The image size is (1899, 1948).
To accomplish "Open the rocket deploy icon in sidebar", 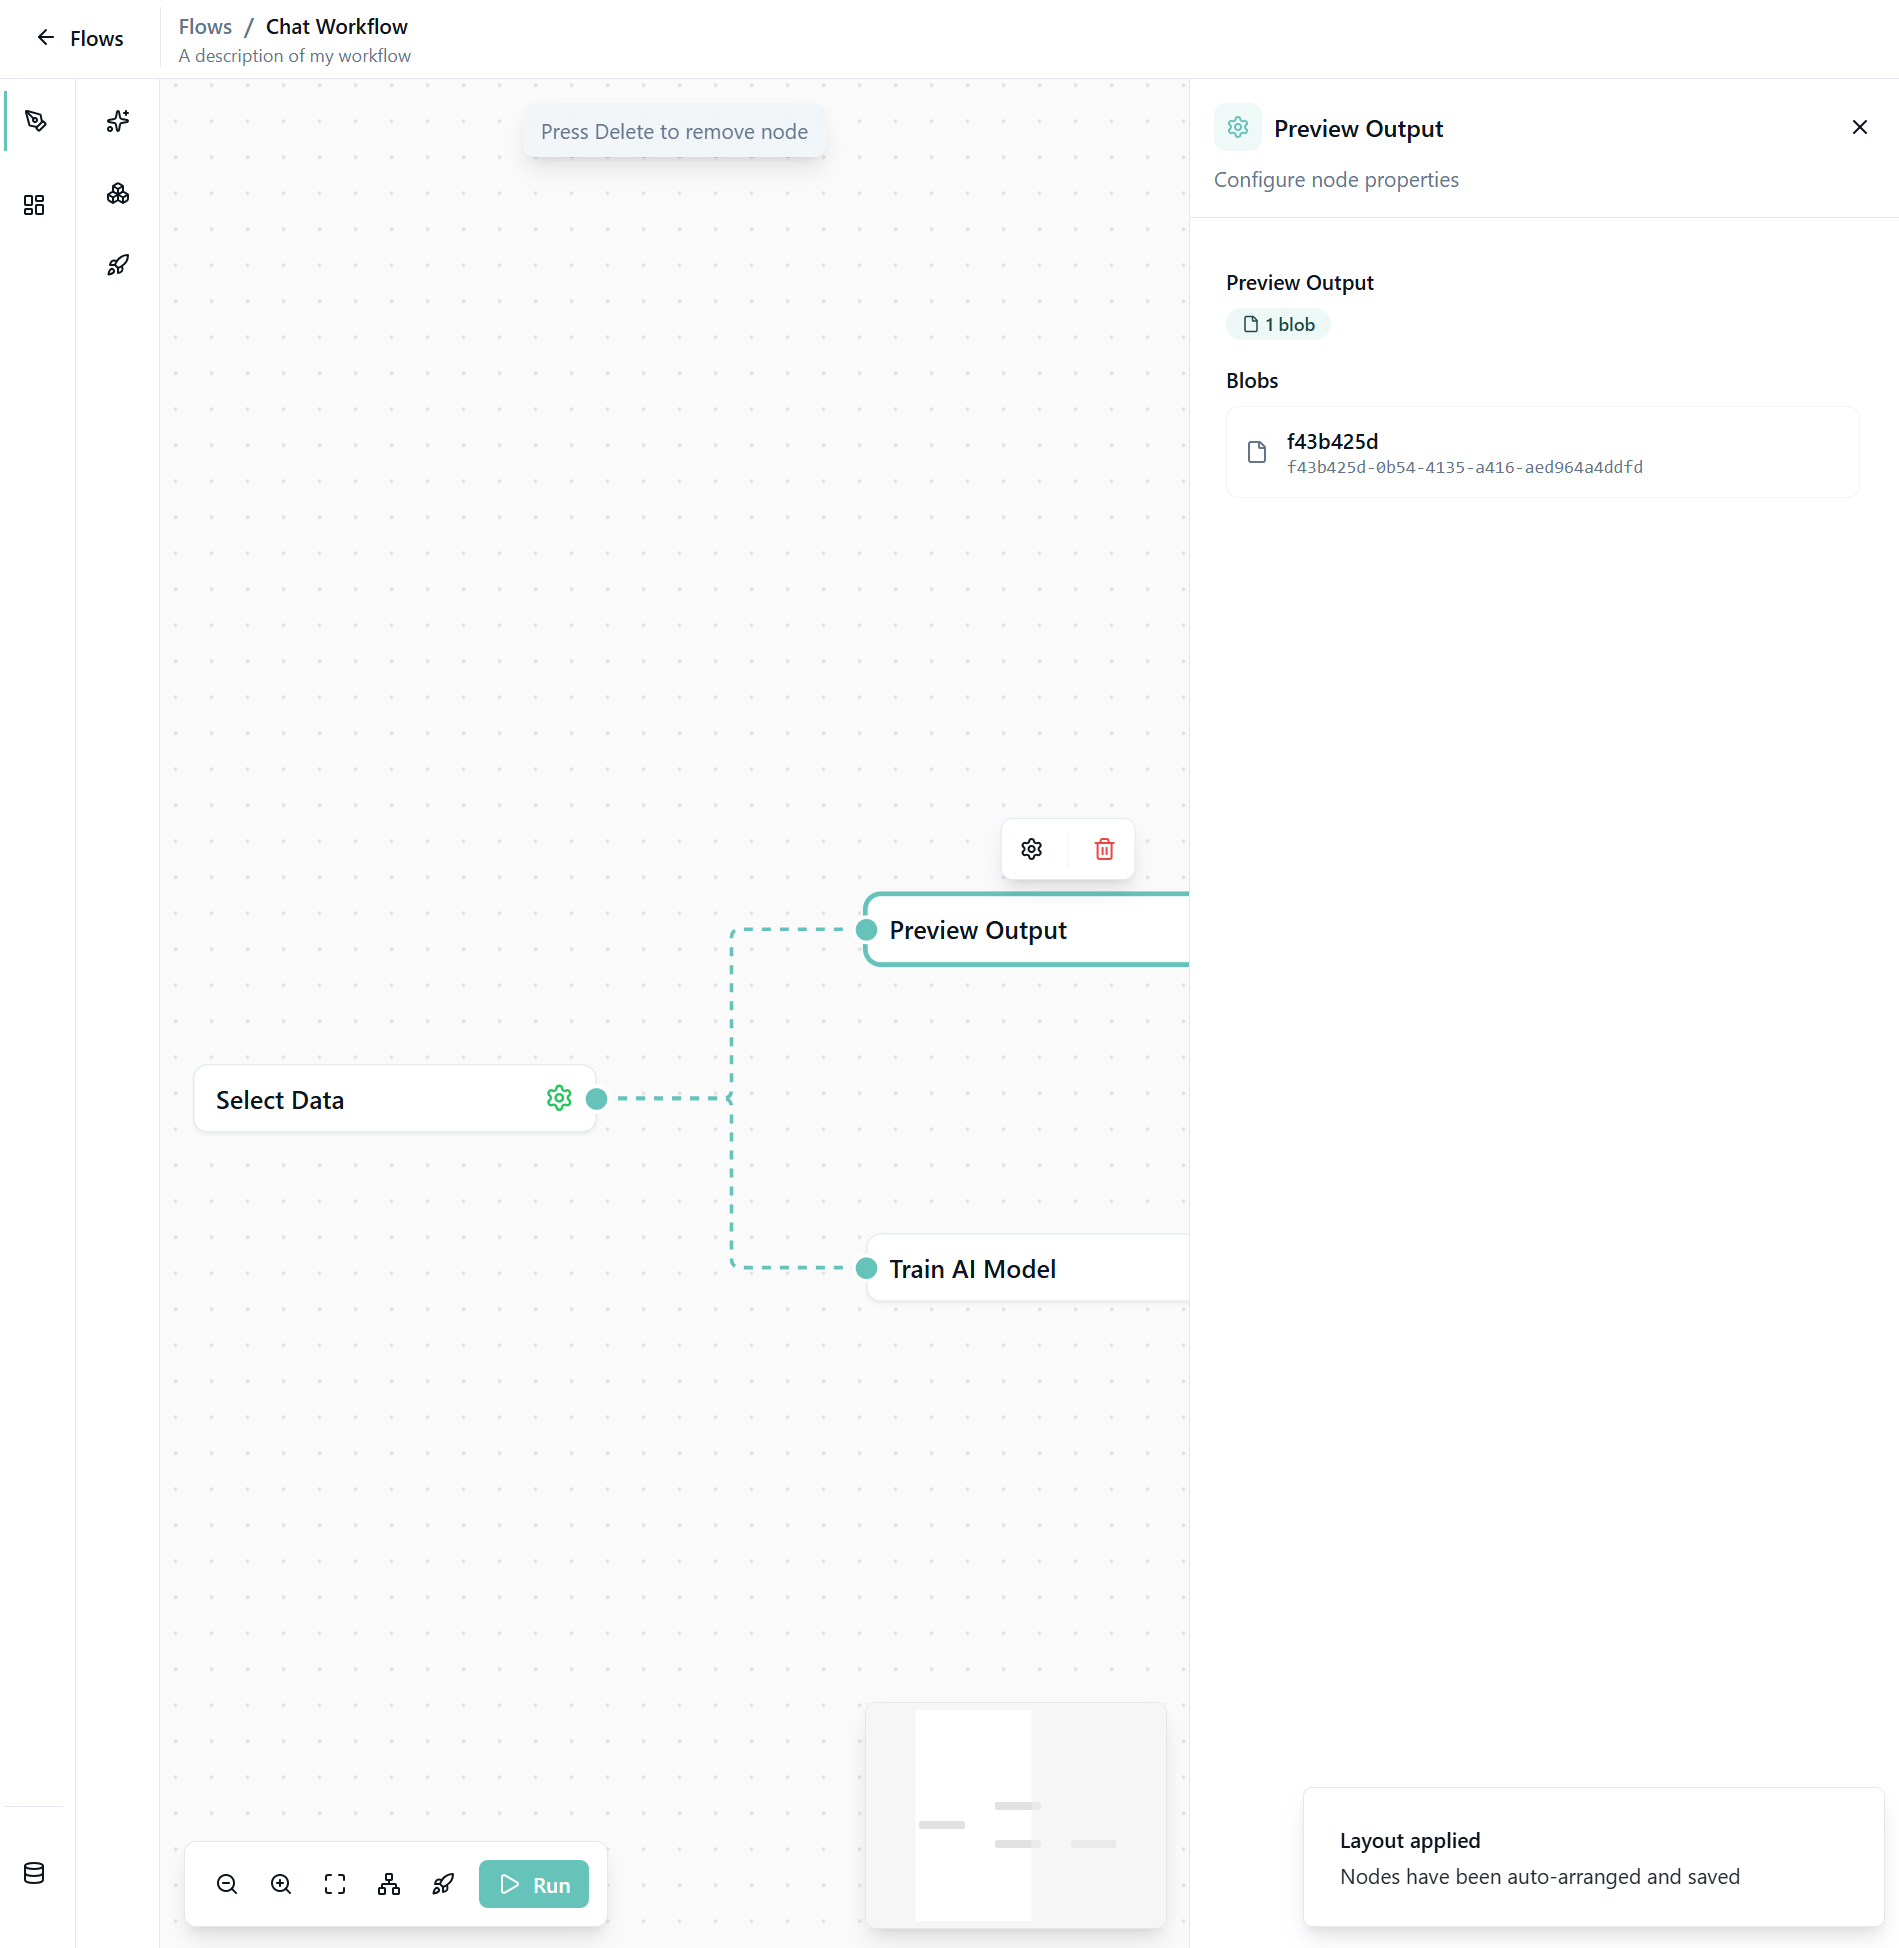I will pyautogui.click(x=118, y=265).
